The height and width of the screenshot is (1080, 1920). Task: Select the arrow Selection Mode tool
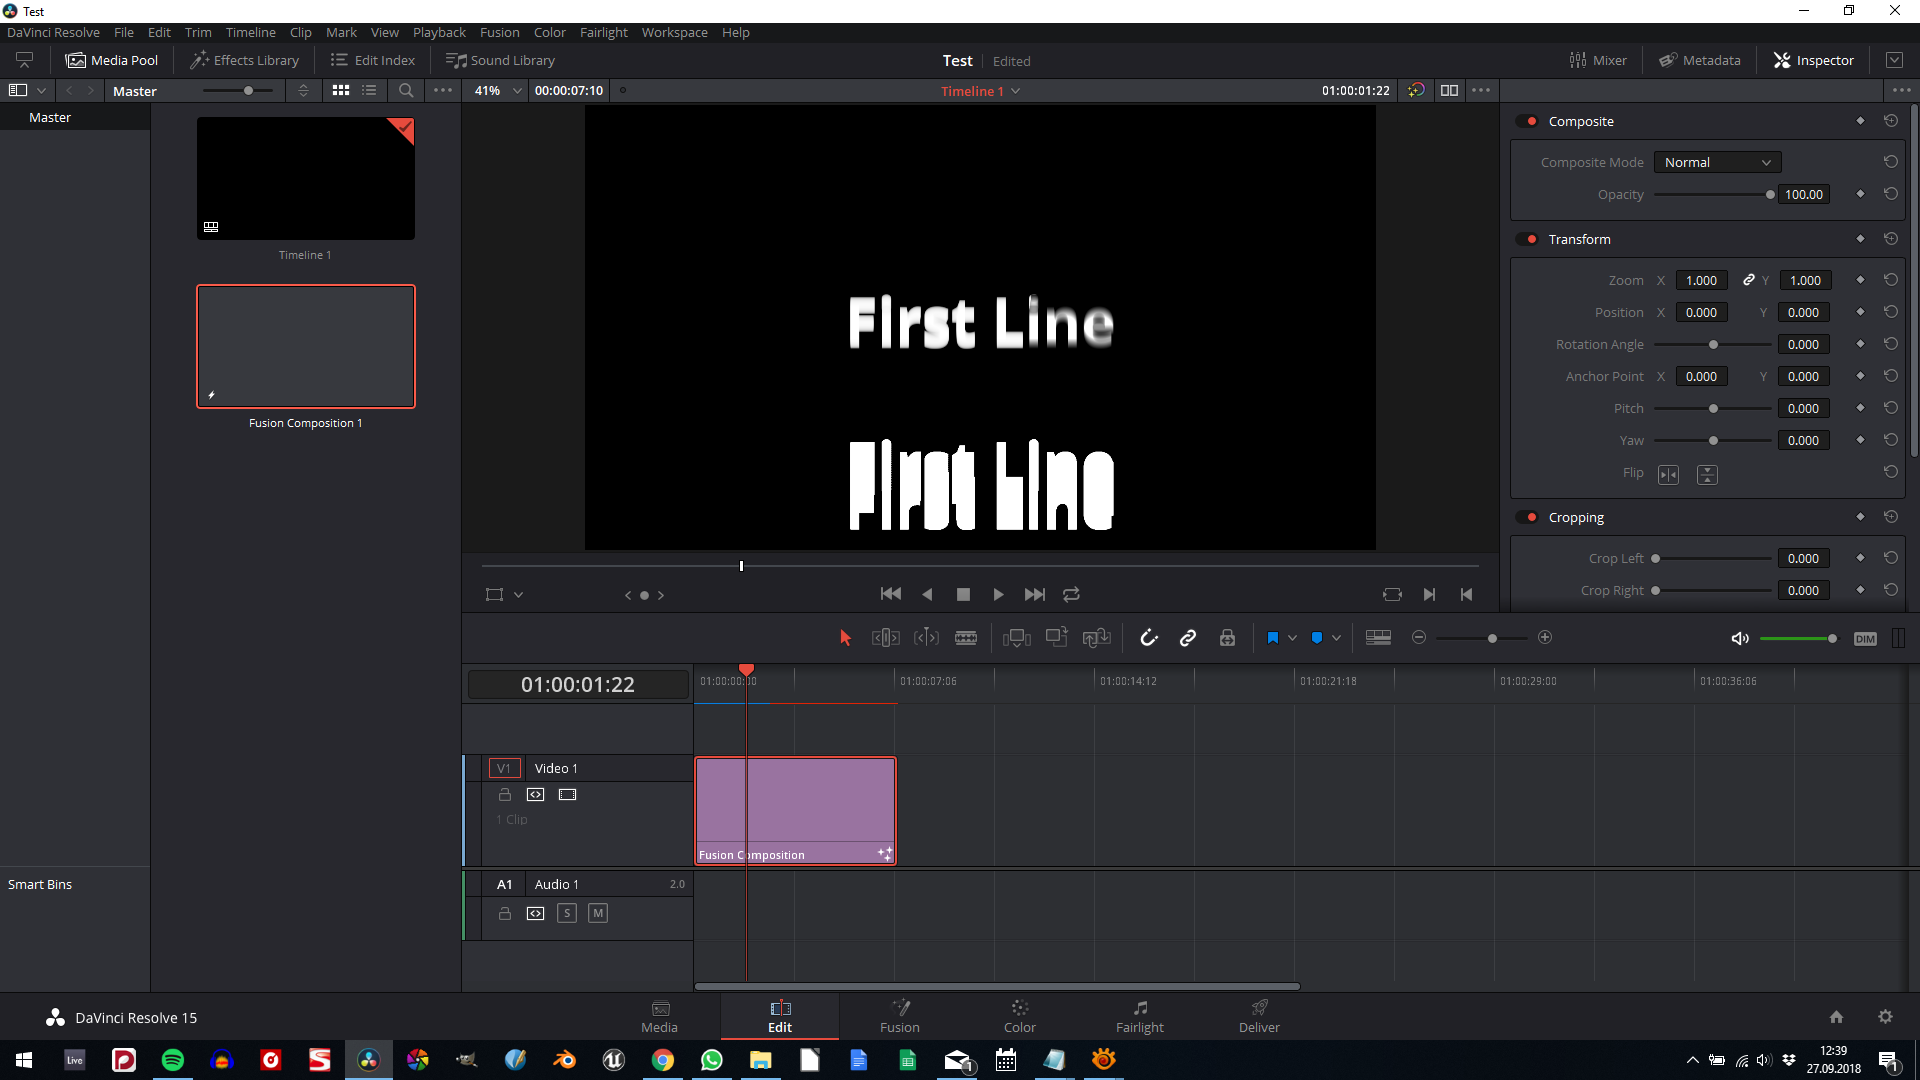point(845,638)
